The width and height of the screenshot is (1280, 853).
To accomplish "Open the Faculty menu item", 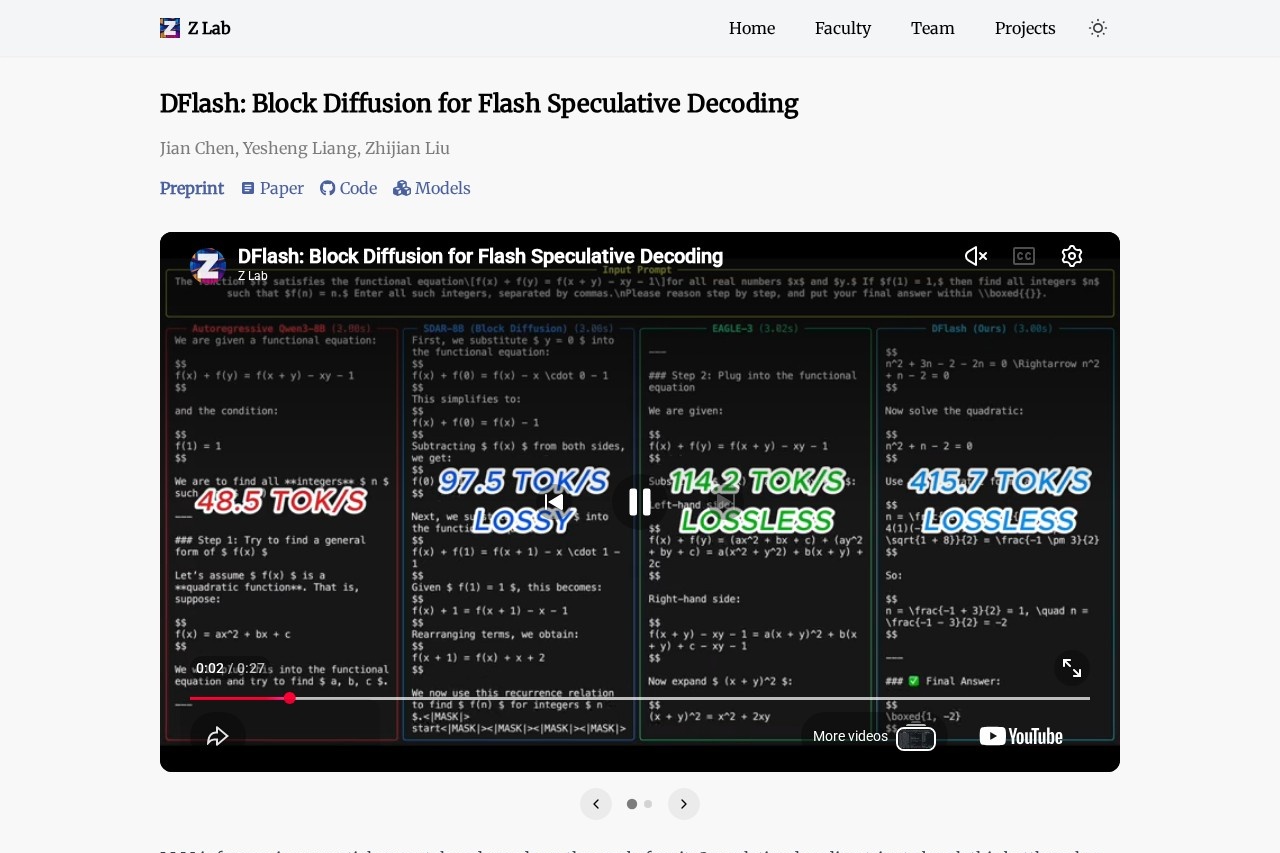I will [843, 28].
